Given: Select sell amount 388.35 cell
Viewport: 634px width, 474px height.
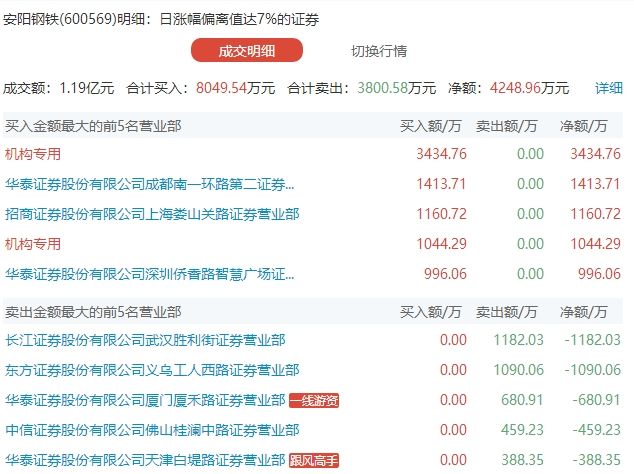Looking at the screenshot, I should (x=522, y=460).
